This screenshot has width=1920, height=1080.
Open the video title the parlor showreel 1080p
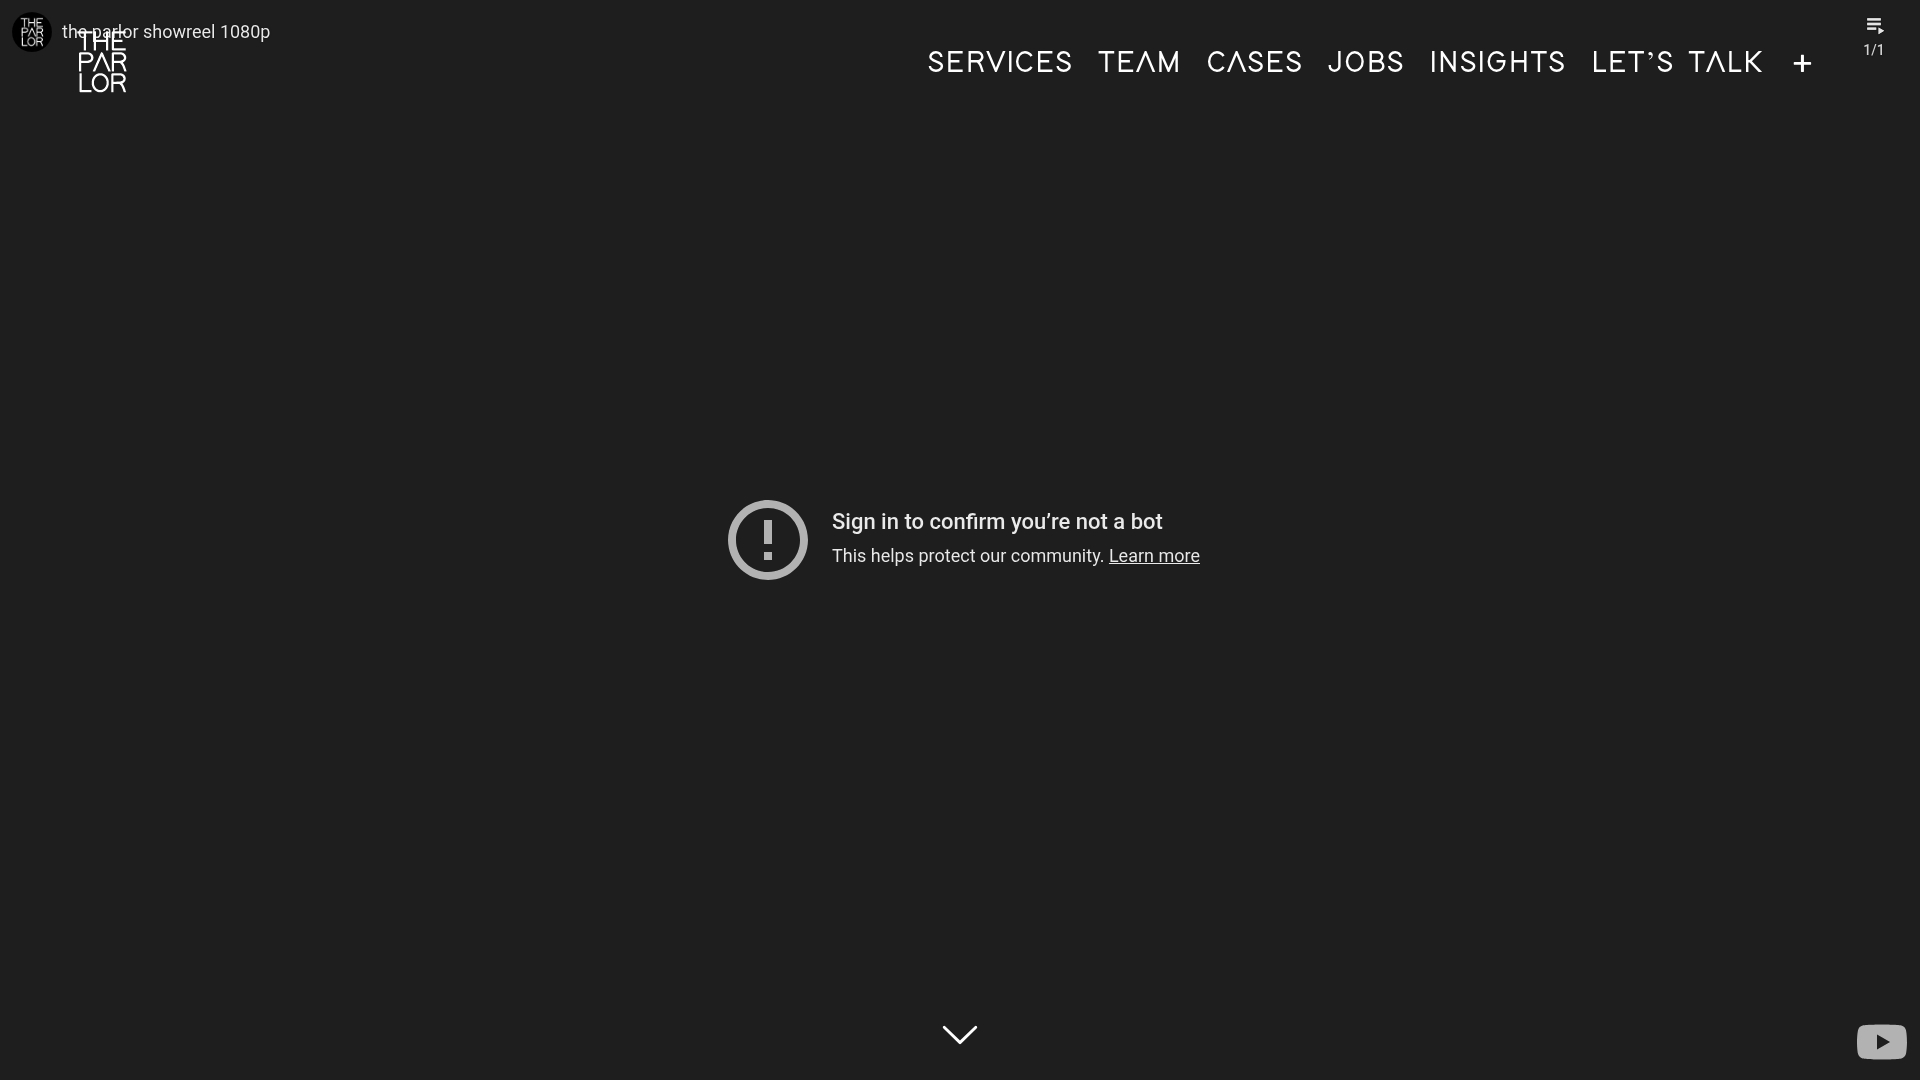166,31
